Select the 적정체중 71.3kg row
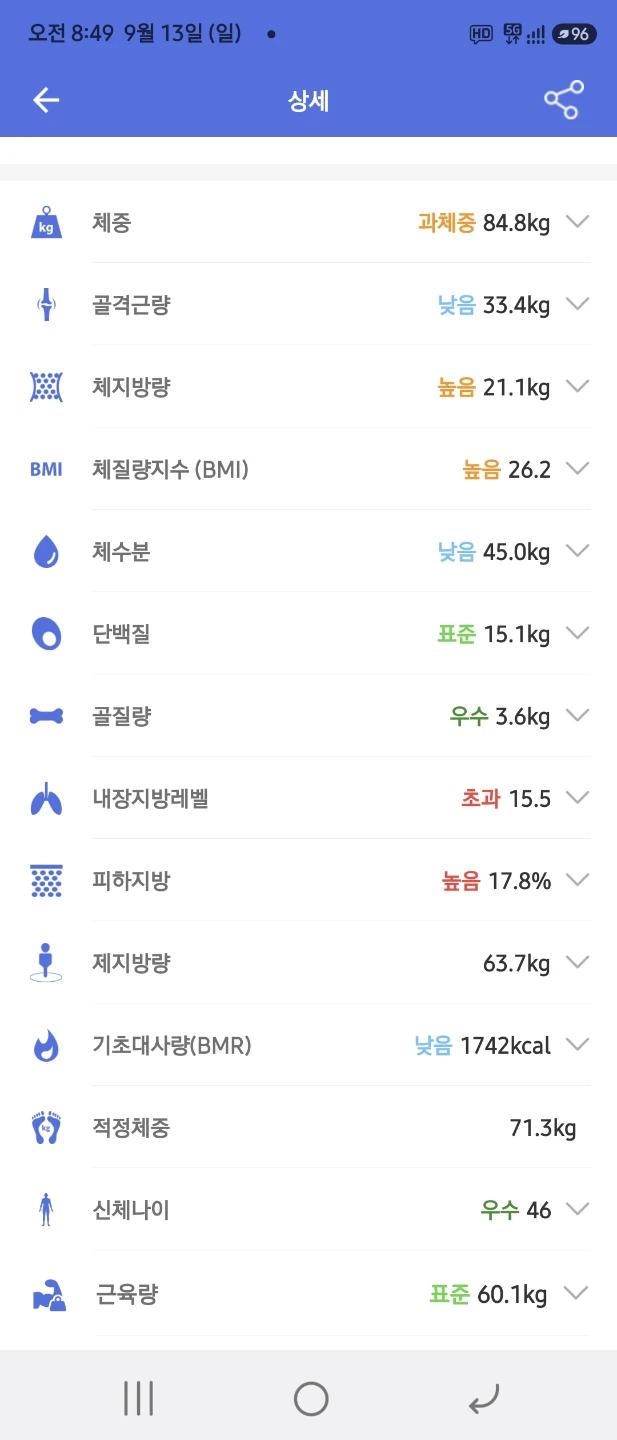 pos(308,1128)
